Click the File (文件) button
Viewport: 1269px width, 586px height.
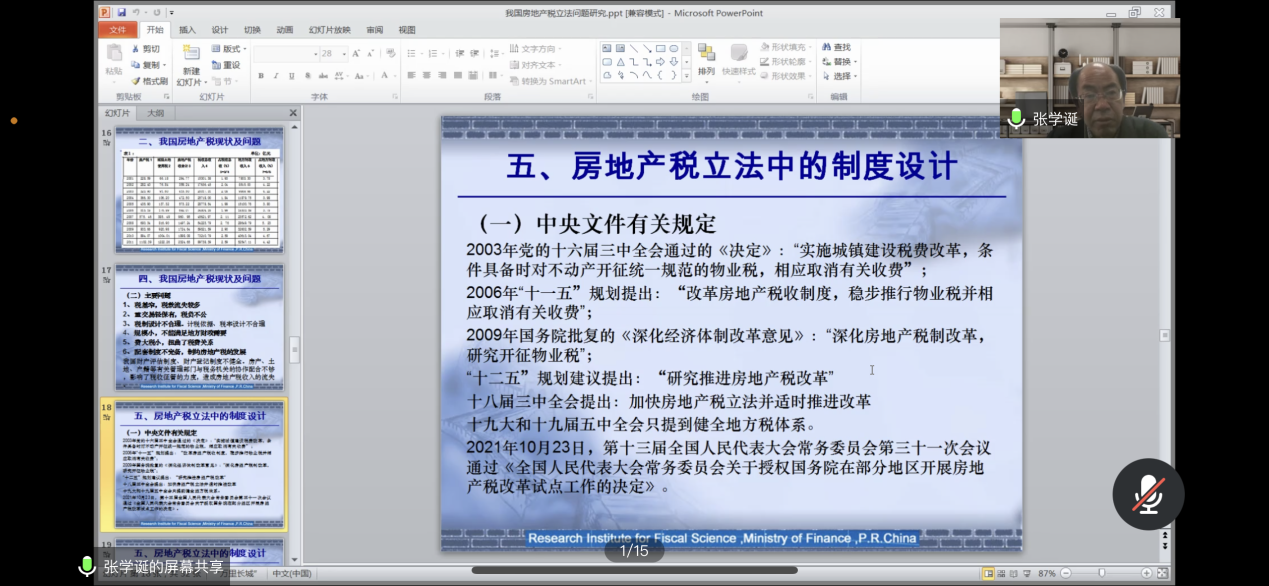[x=117, y=30]
